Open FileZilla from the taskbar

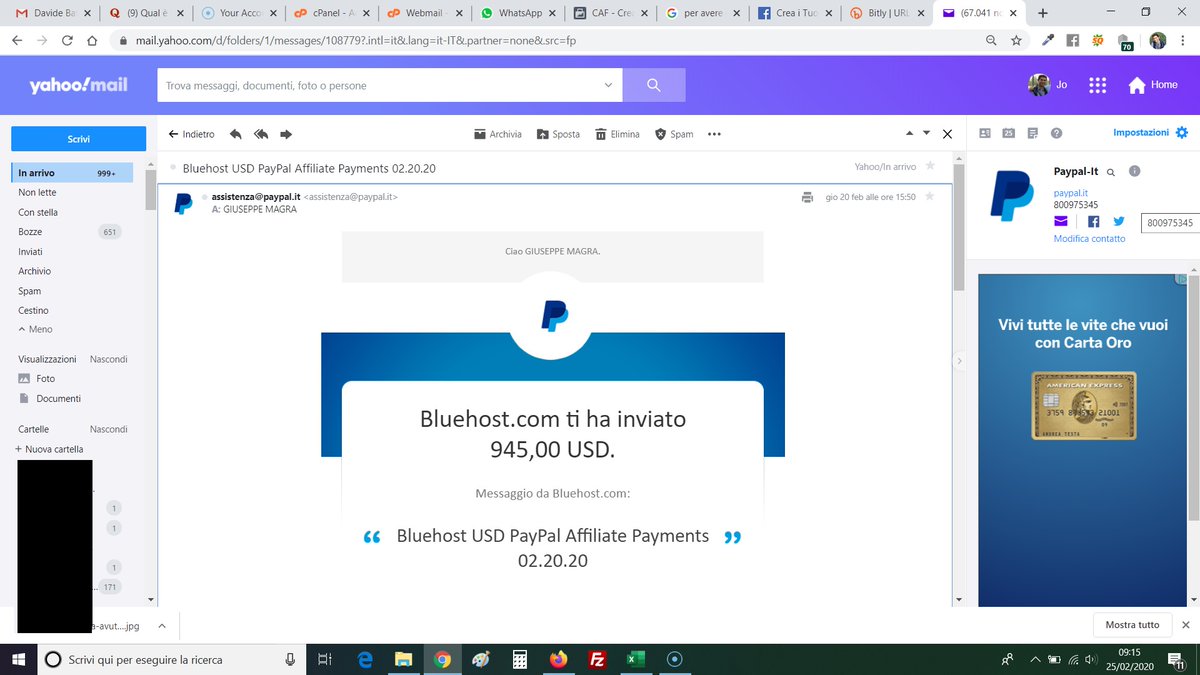pyautogui.click(x=597, y=659)
